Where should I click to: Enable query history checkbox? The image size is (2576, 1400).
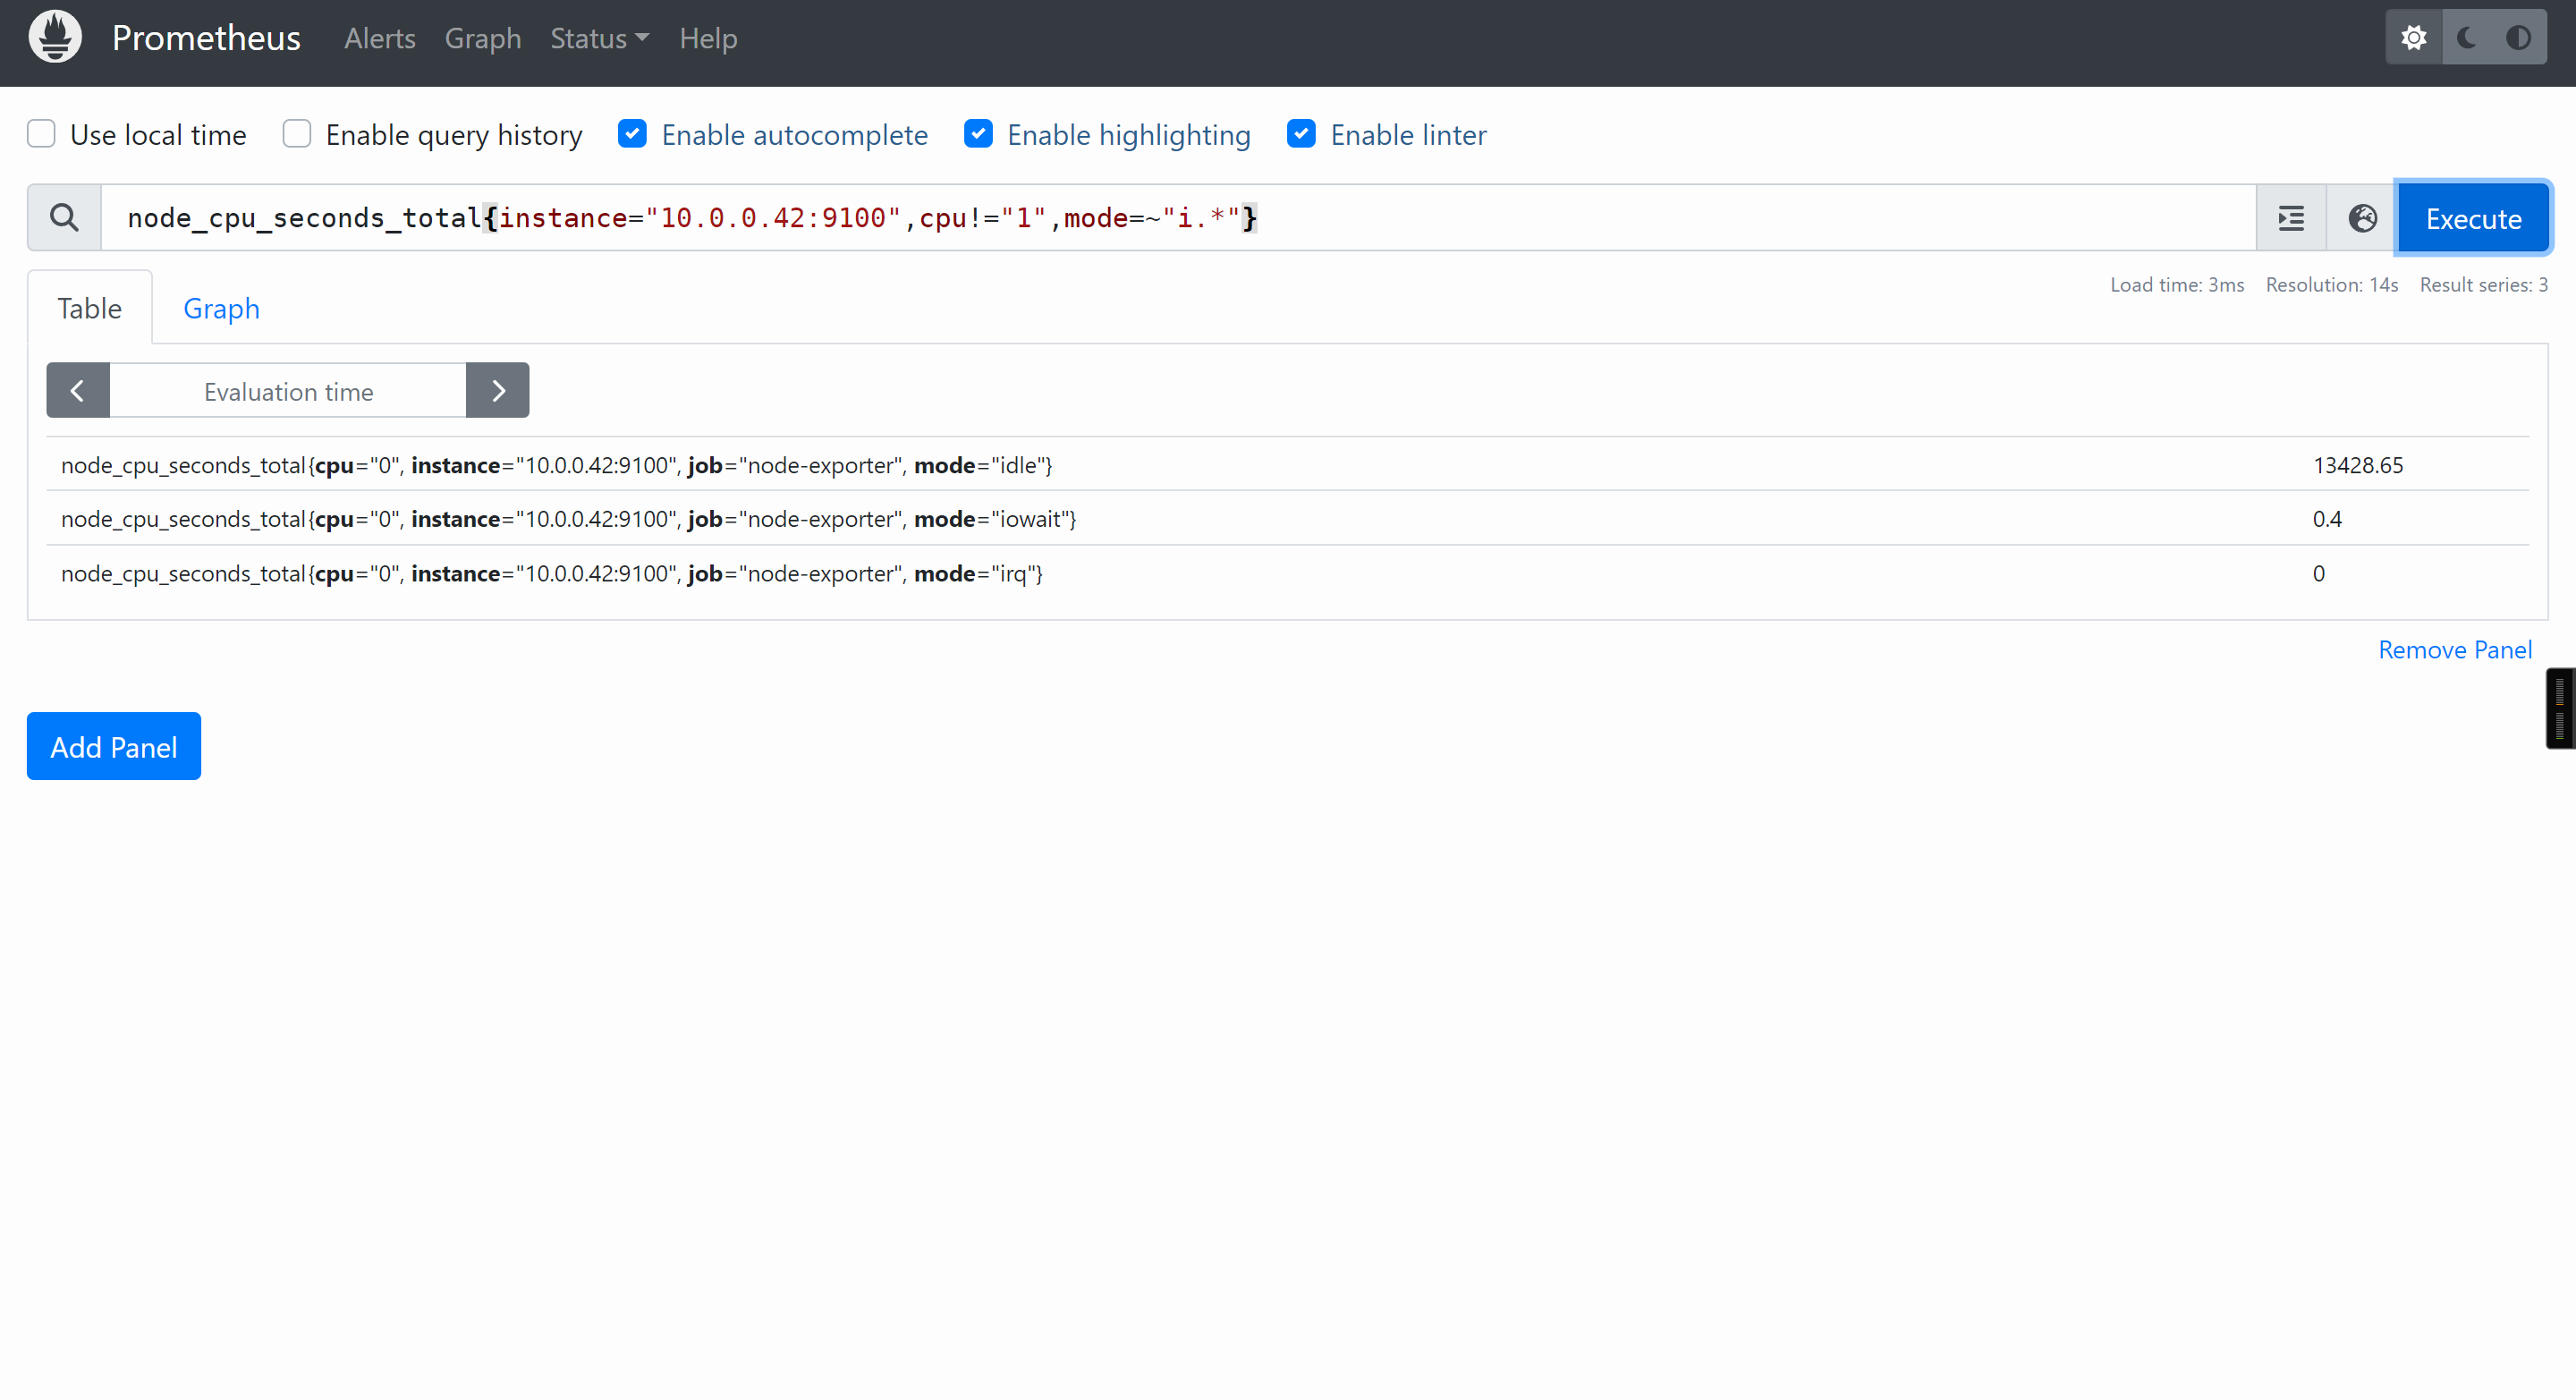click(x=297, y=134)
